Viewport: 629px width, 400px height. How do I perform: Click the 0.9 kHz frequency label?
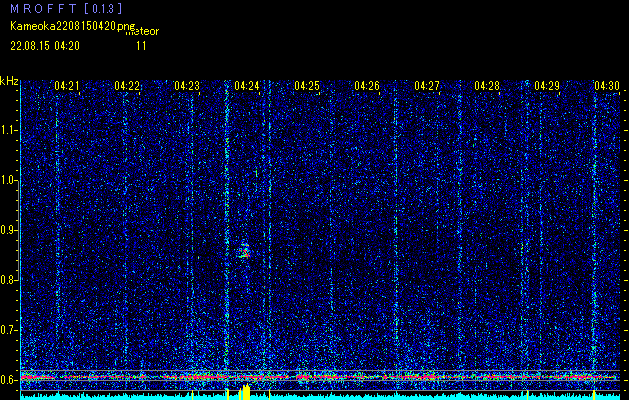[x=9, y=230]
